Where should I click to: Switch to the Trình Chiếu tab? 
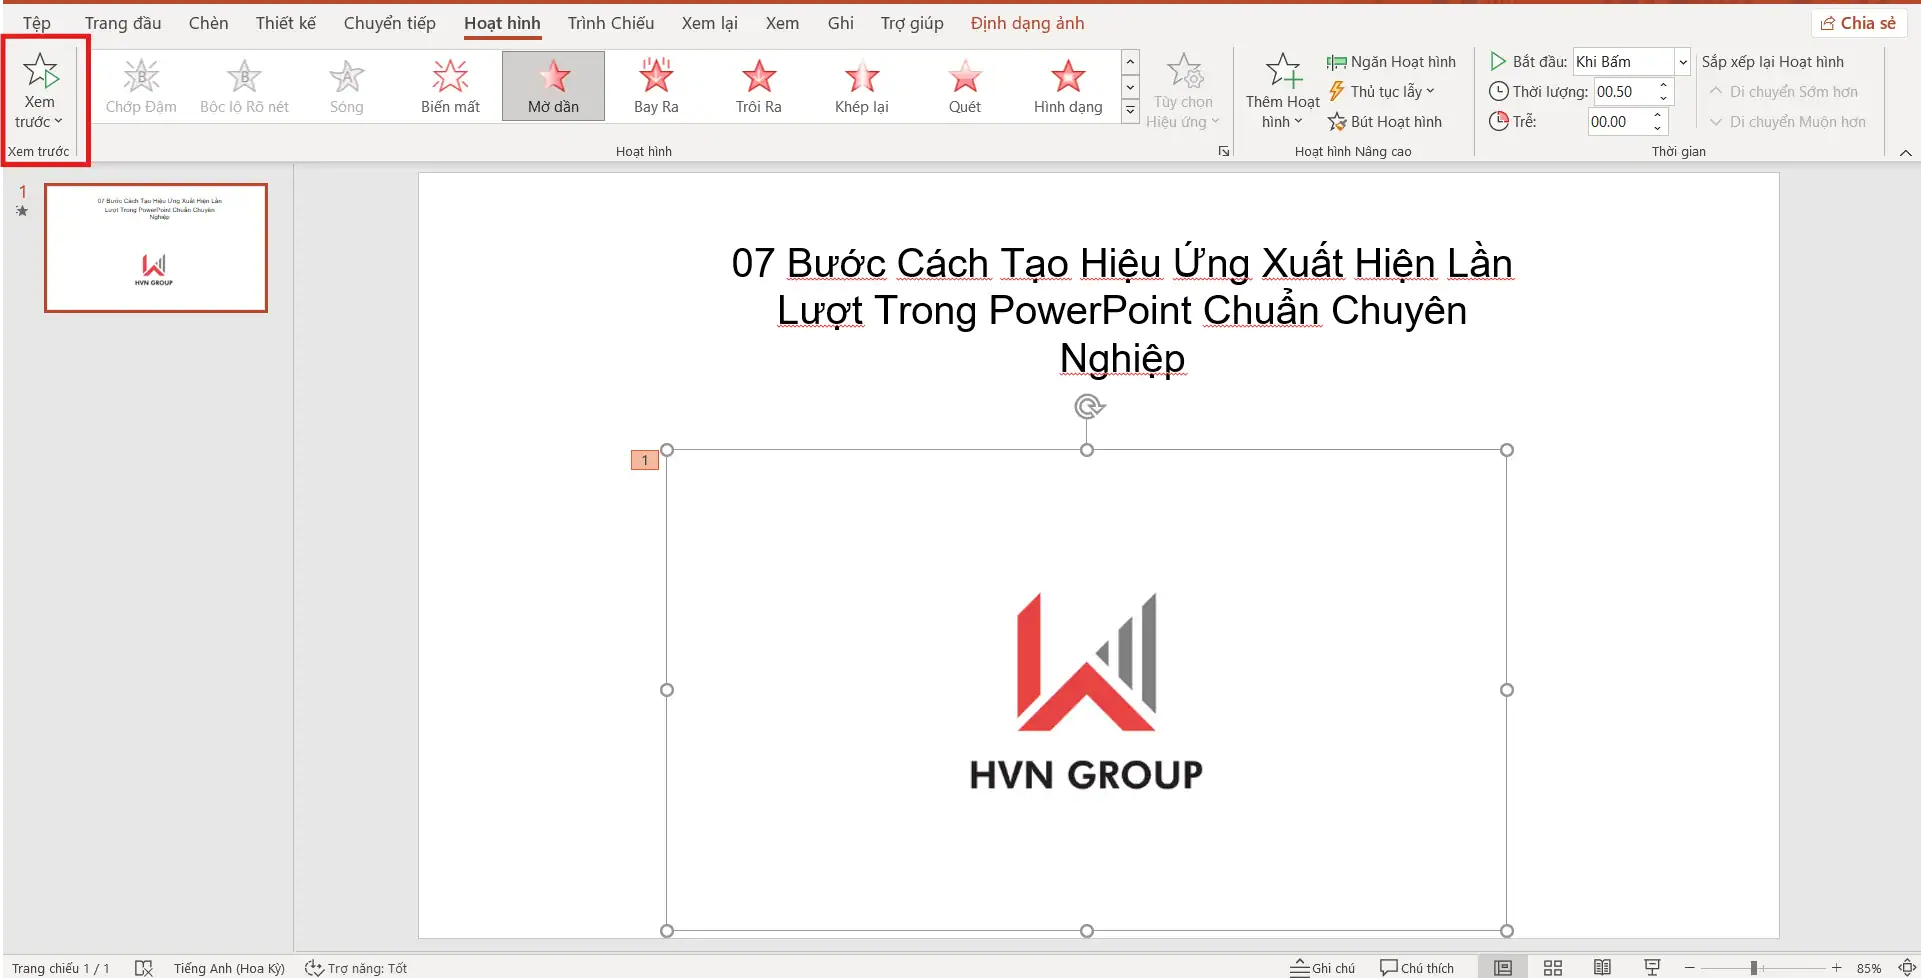click(610, 23)
